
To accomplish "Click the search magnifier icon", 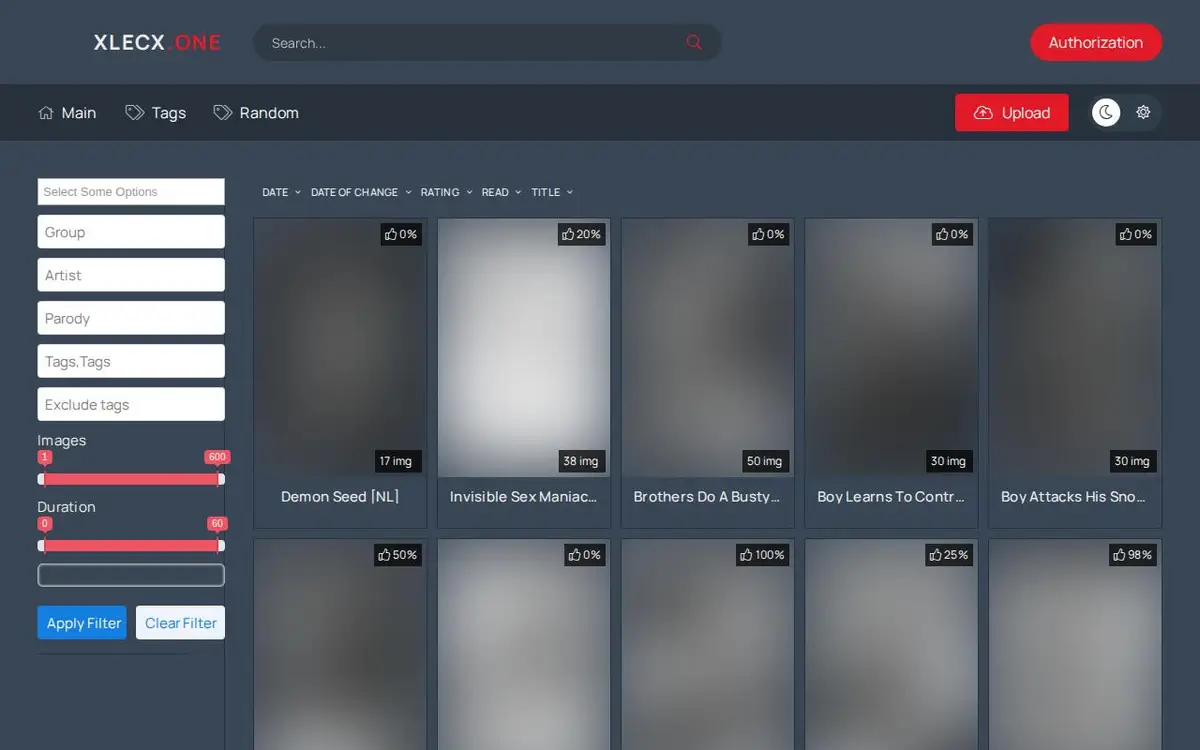I will (694, 42).
